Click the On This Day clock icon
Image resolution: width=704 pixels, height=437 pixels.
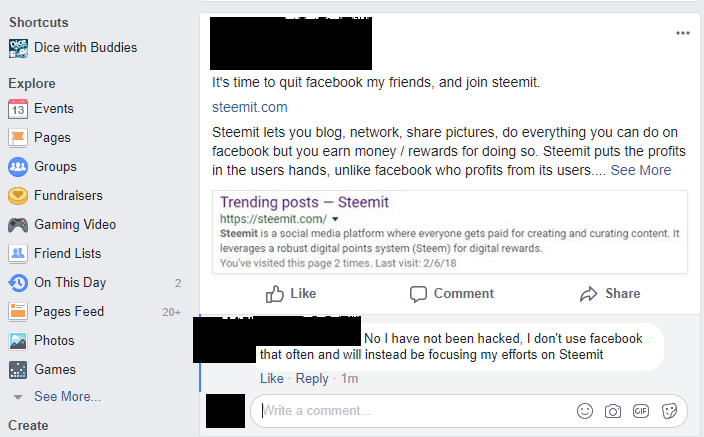pos(18,283)
